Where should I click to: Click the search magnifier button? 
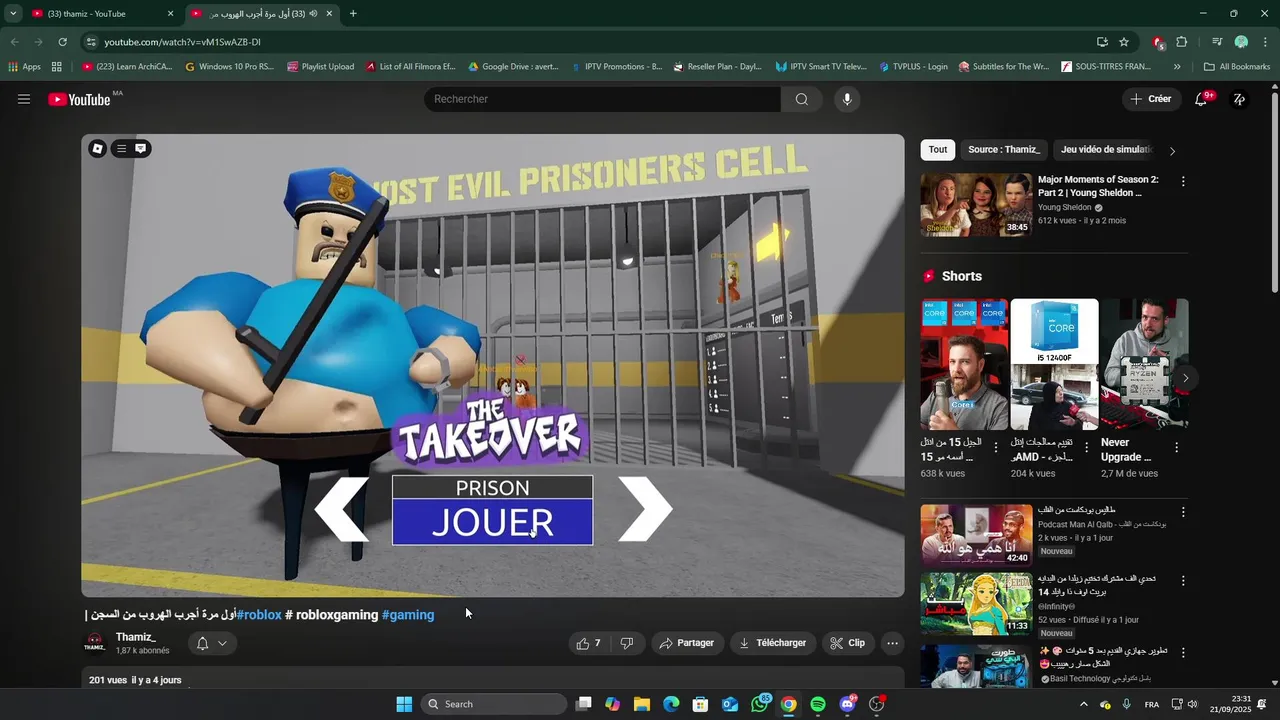[x=802, y=99]
